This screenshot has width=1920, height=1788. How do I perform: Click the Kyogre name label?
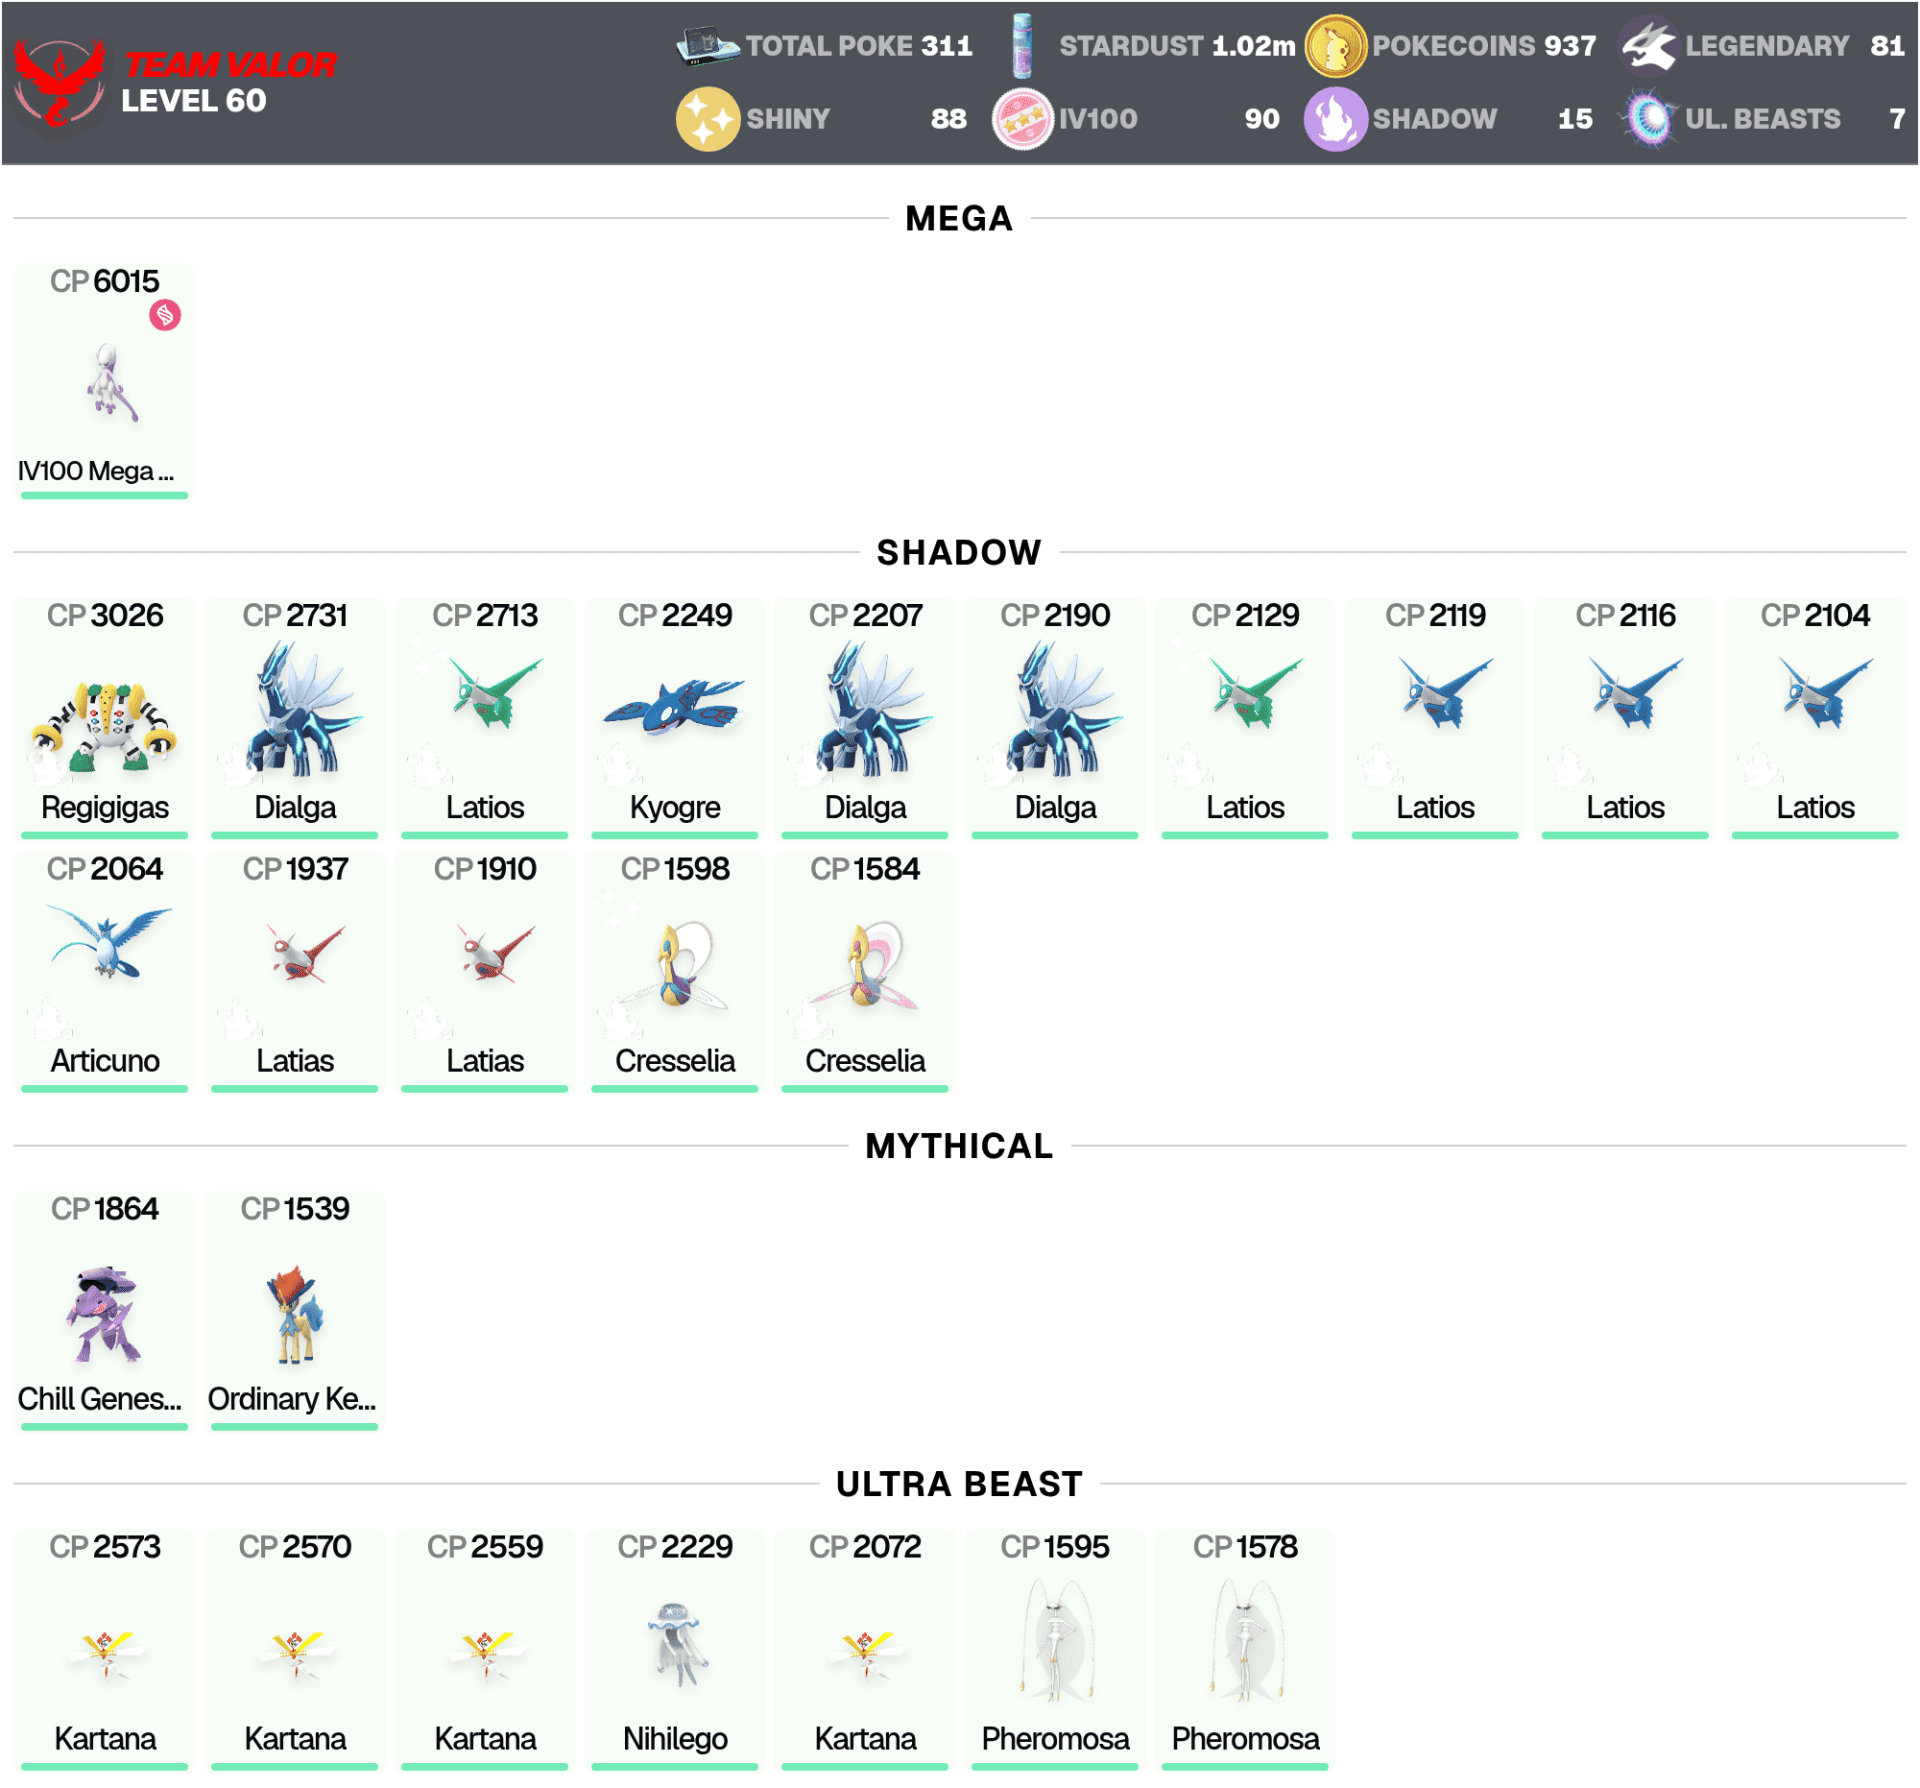(675, 807)
